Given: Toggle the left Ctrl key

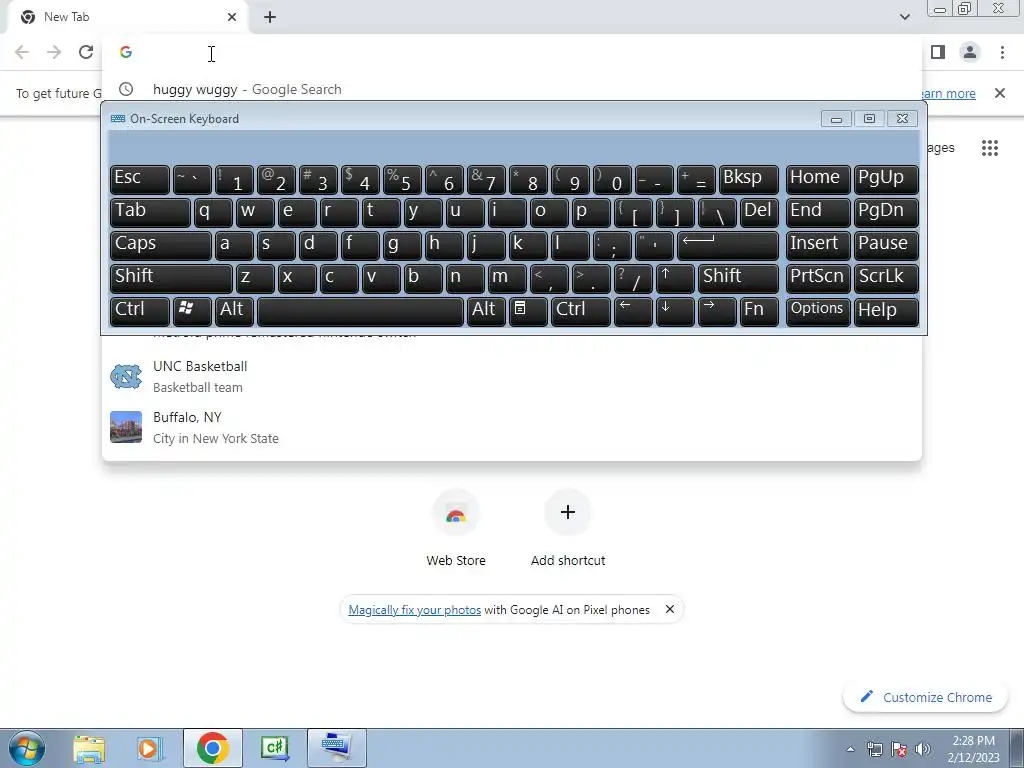Looking at the screenshot, I should (140, 312).
